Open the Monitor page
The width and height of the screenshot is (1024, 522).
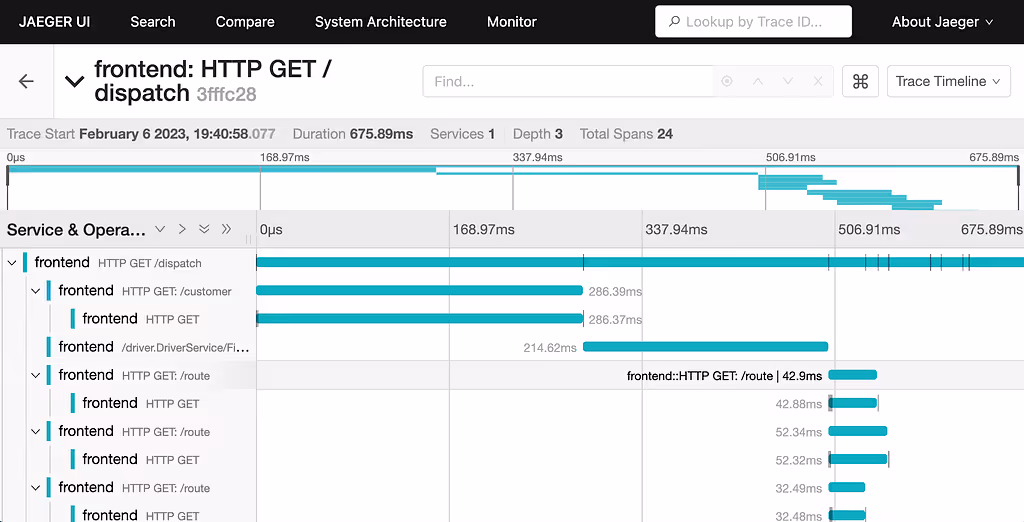click(512, 22)
